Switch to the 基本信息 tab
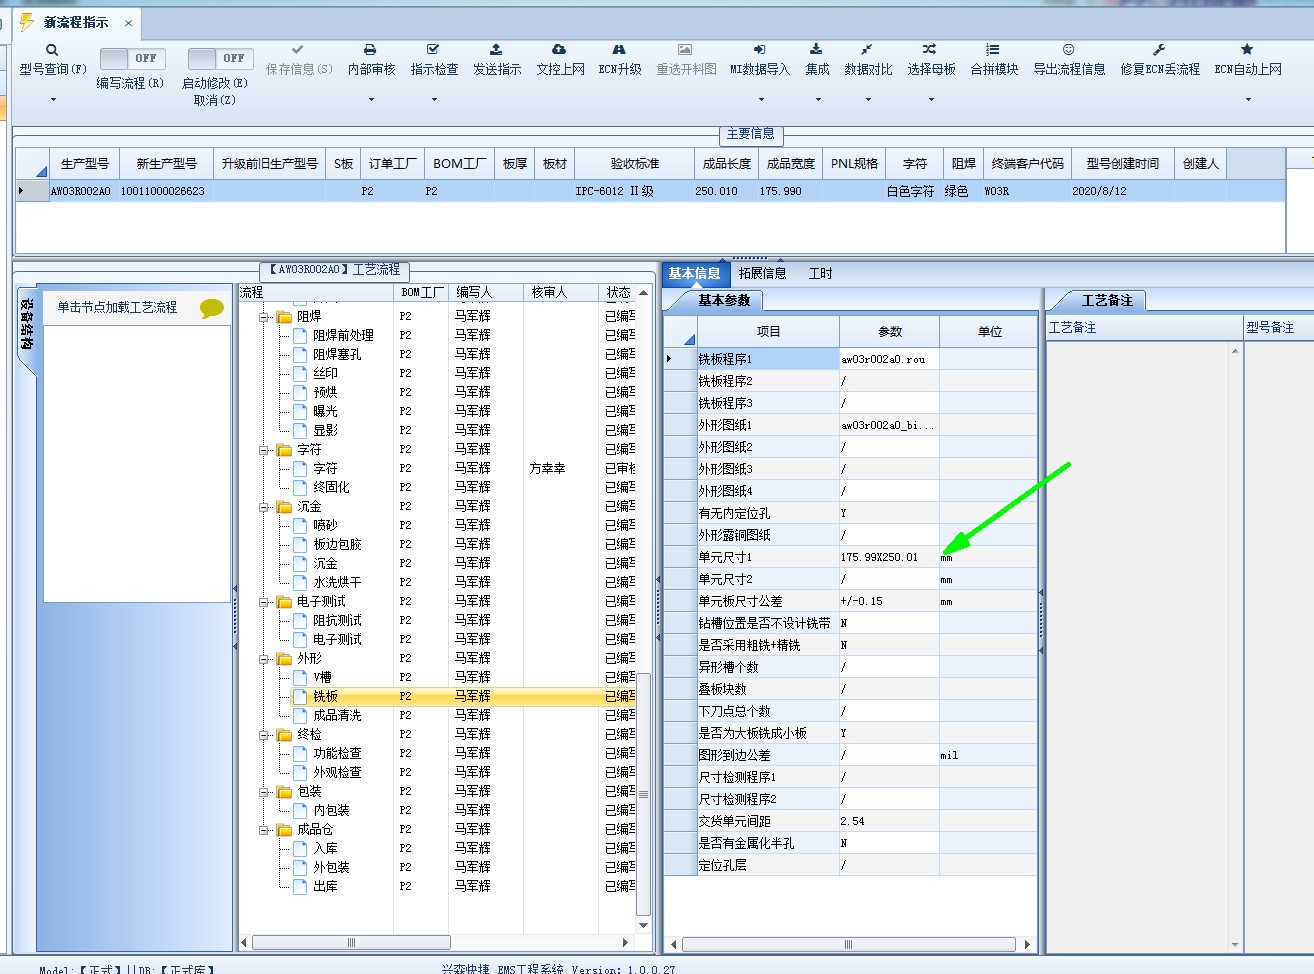1314x974 pixels. (694, 273)
